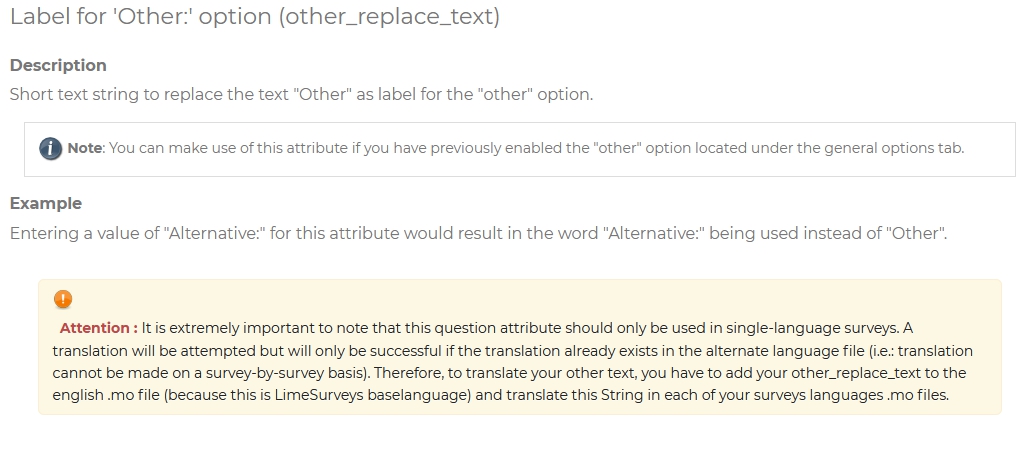Click the orange exclamation warning icon
This screenshot has width=1032, height=453.
click(x=62, y=299)
